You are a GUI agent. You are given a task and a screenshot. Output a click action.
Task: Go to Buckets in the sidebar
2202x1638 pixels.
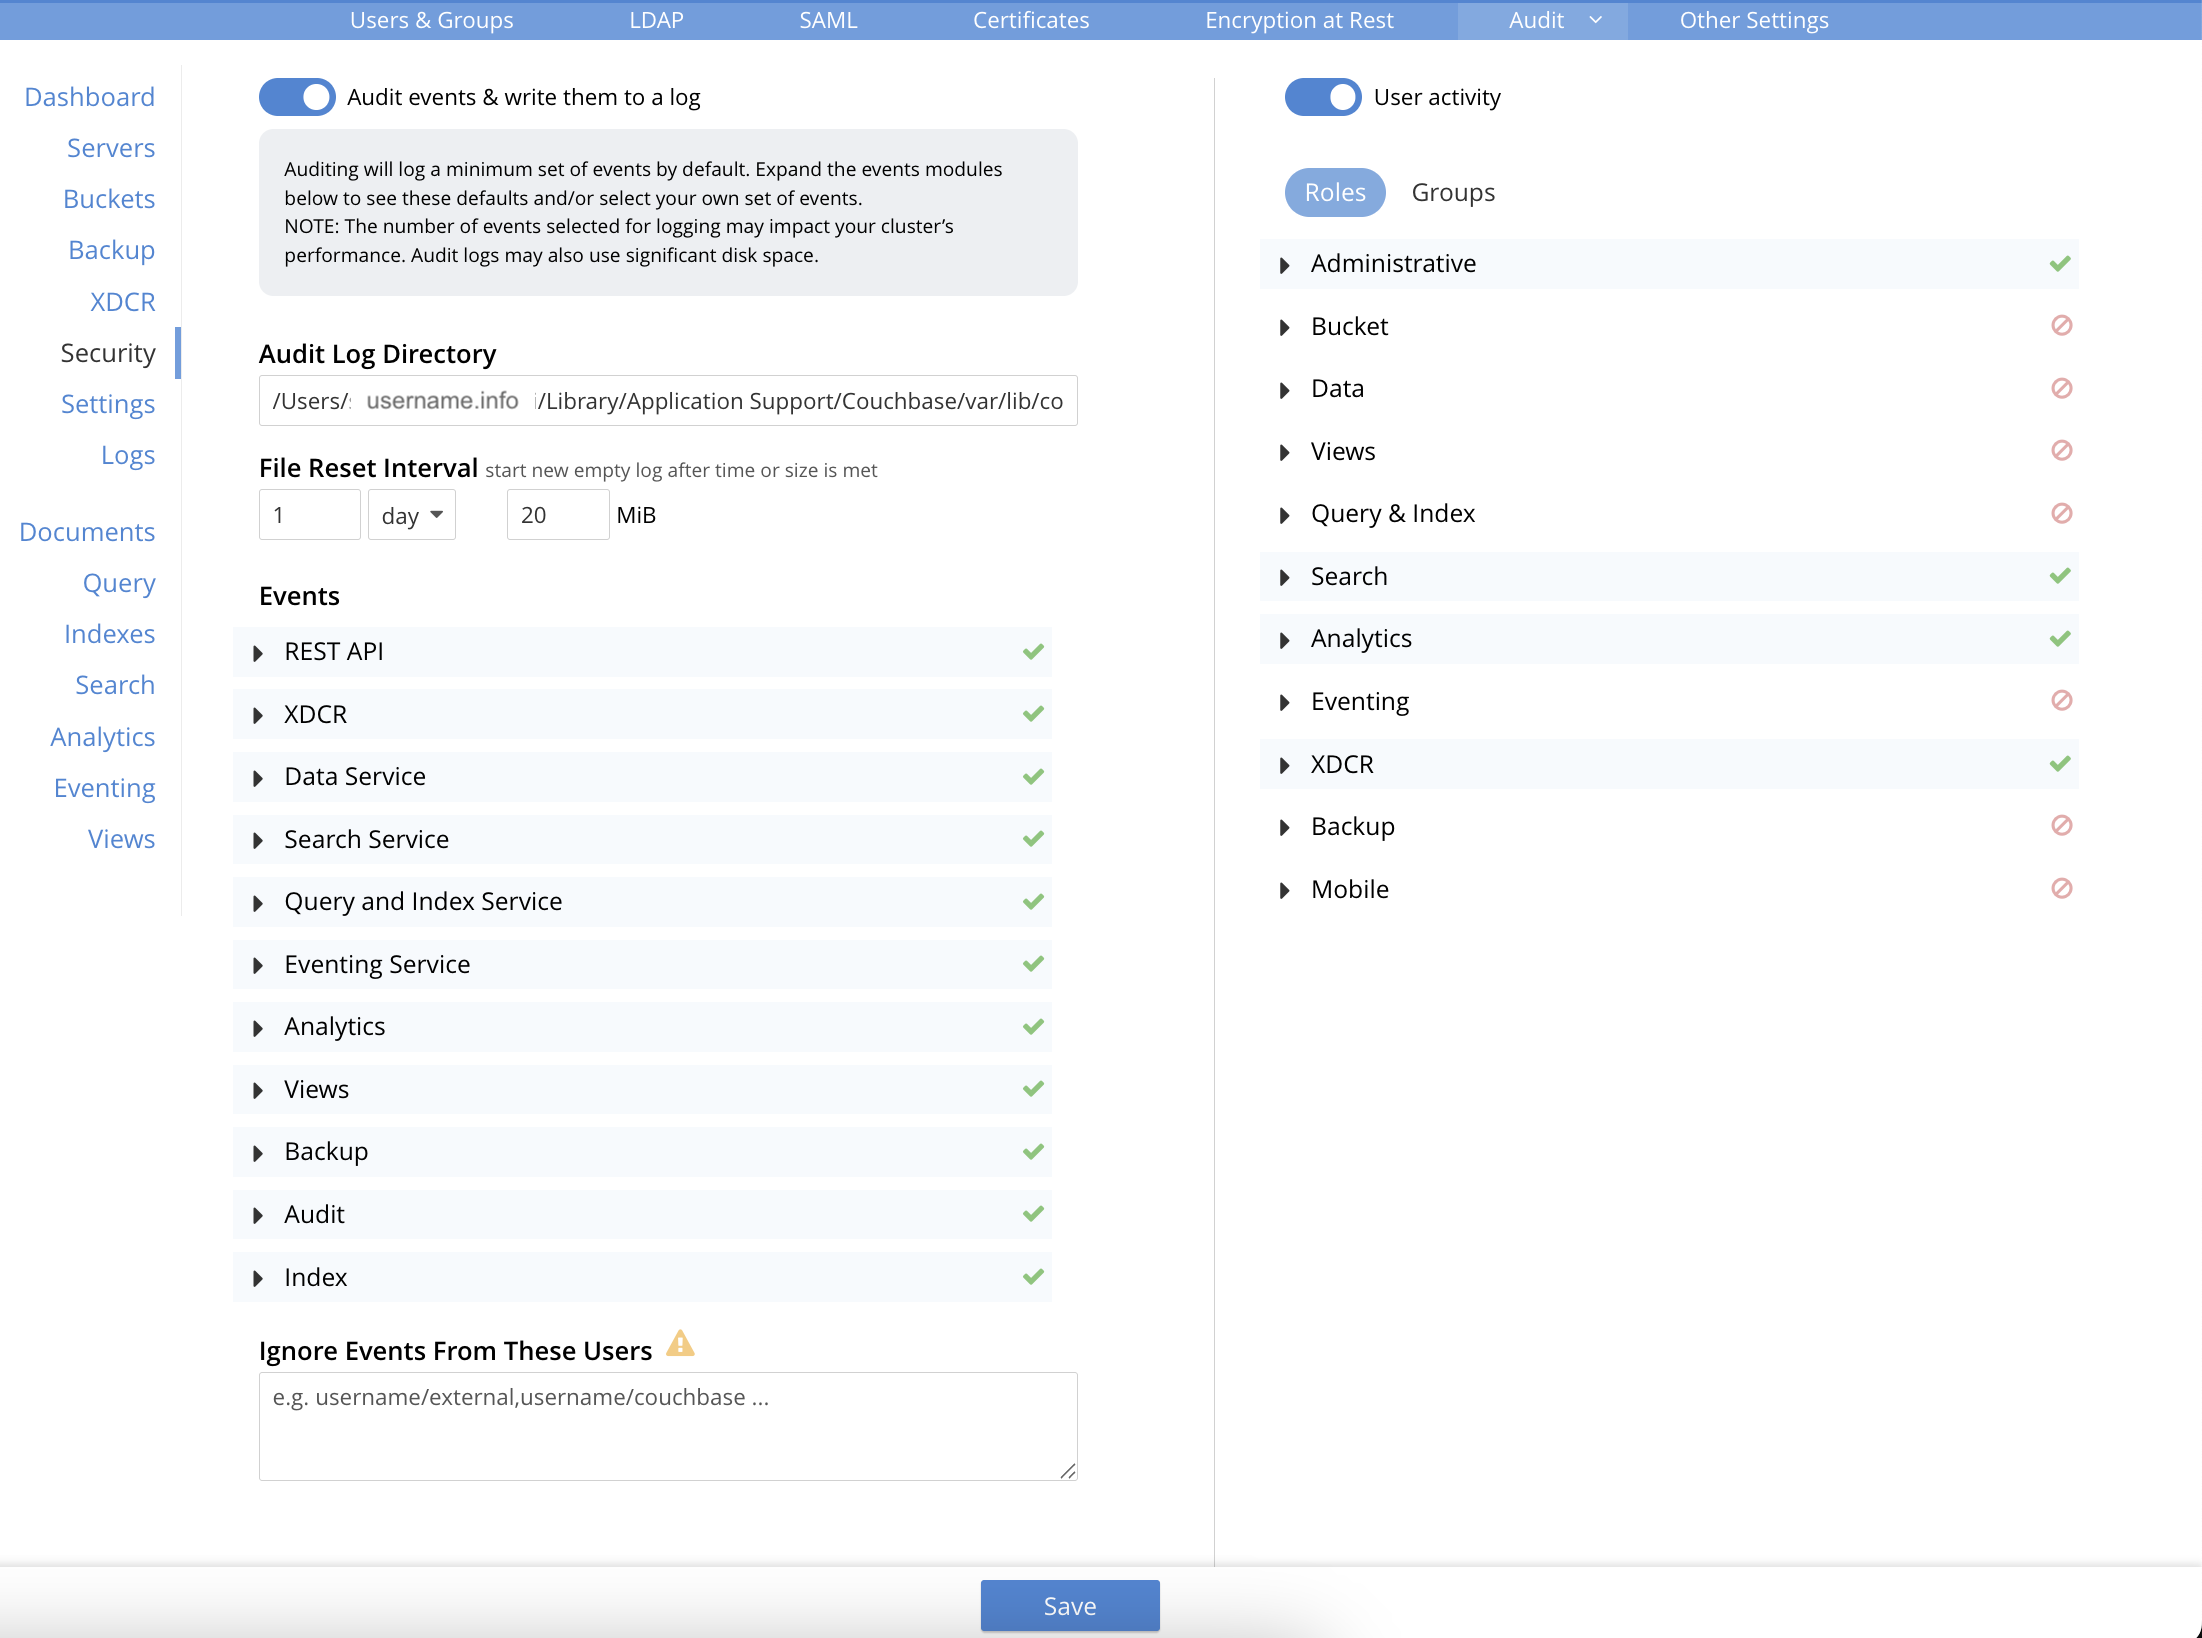click(109, 199)
